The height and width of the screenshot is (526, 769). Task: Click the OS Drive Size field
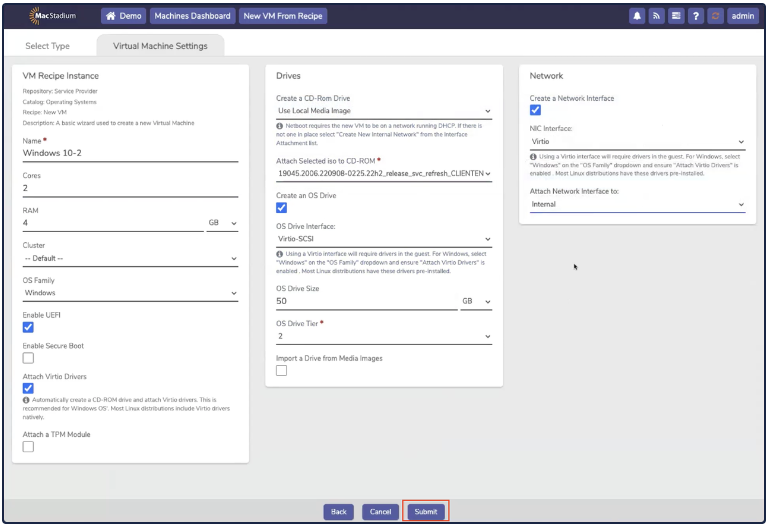[x=366, y=301]
